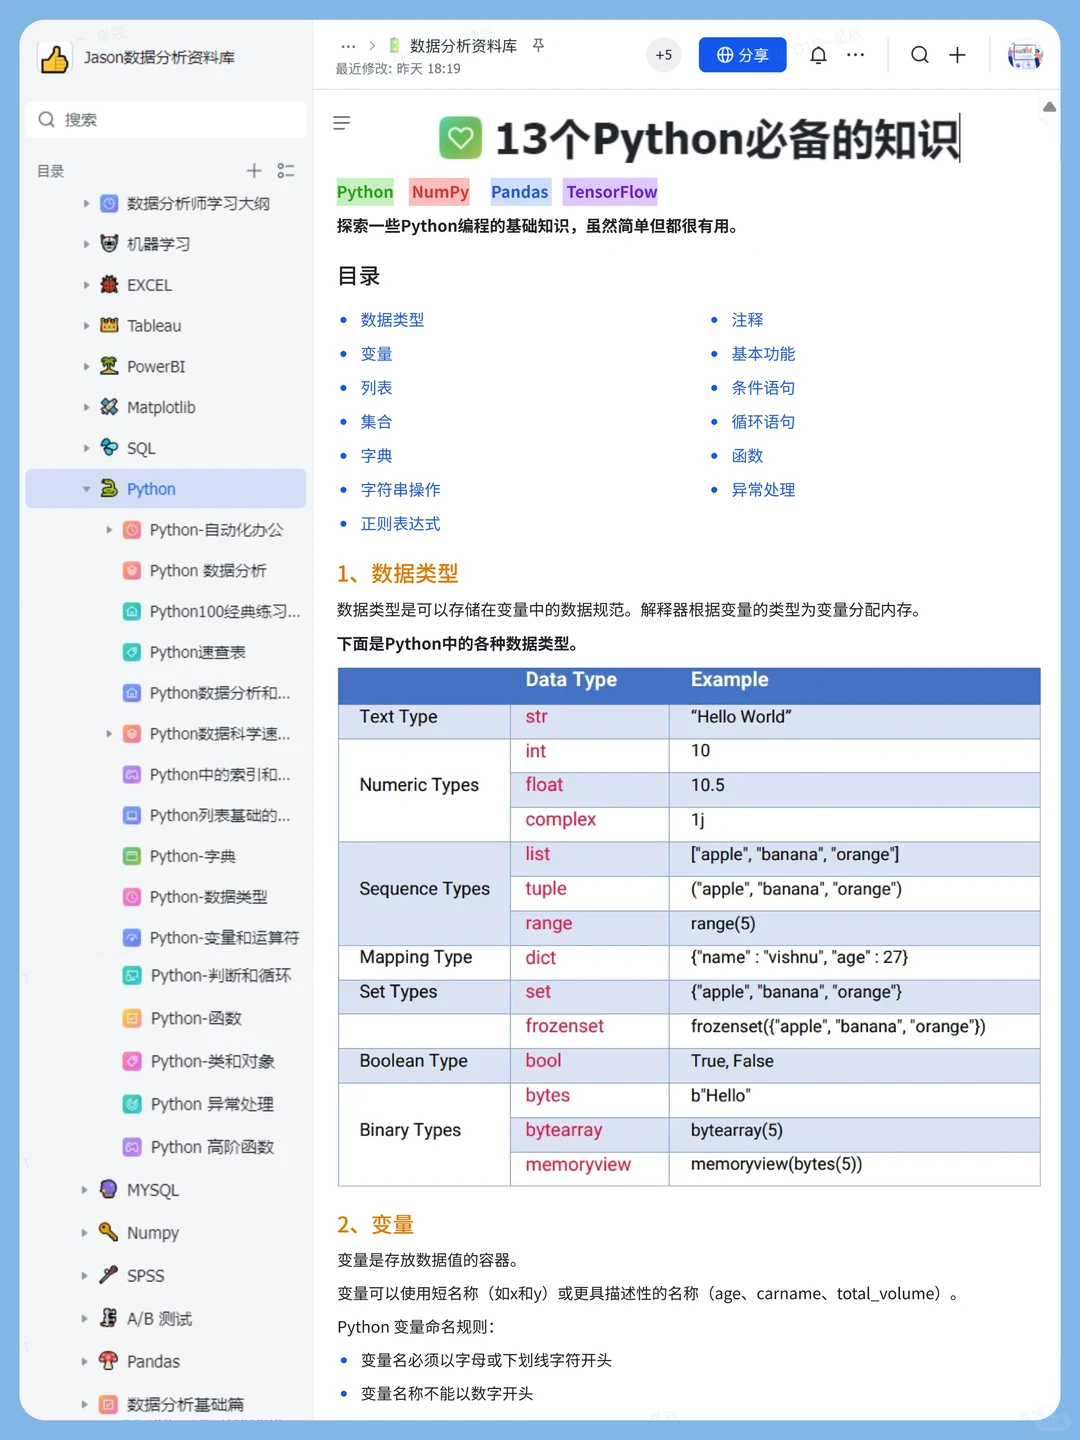Open the breadcrumb ellipsis menu
Viewport: 1080px width, 1440px height.
pyautogui.click(x=348, y=45)
